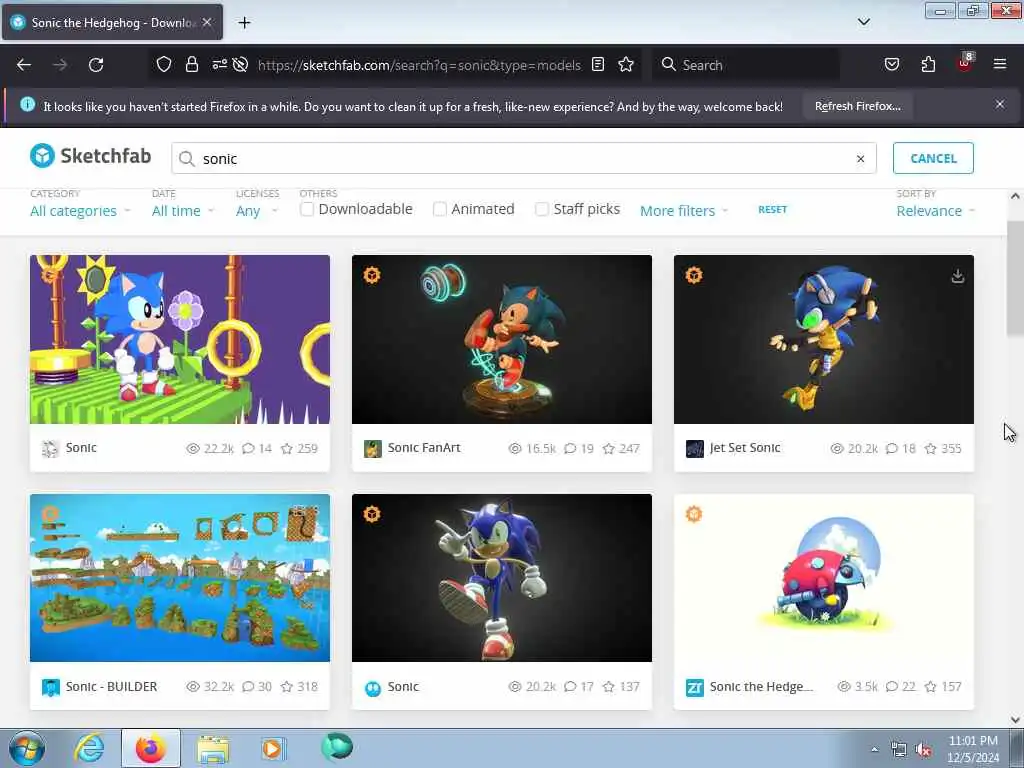1024x768 pixels.
Task: Open the Jet Set Sonic model title
Action: point(745,448)
